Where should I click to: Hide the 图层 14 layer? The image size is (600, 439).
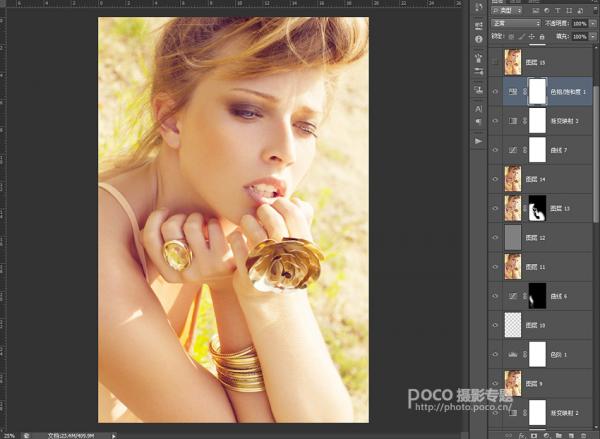pos(495,179)
